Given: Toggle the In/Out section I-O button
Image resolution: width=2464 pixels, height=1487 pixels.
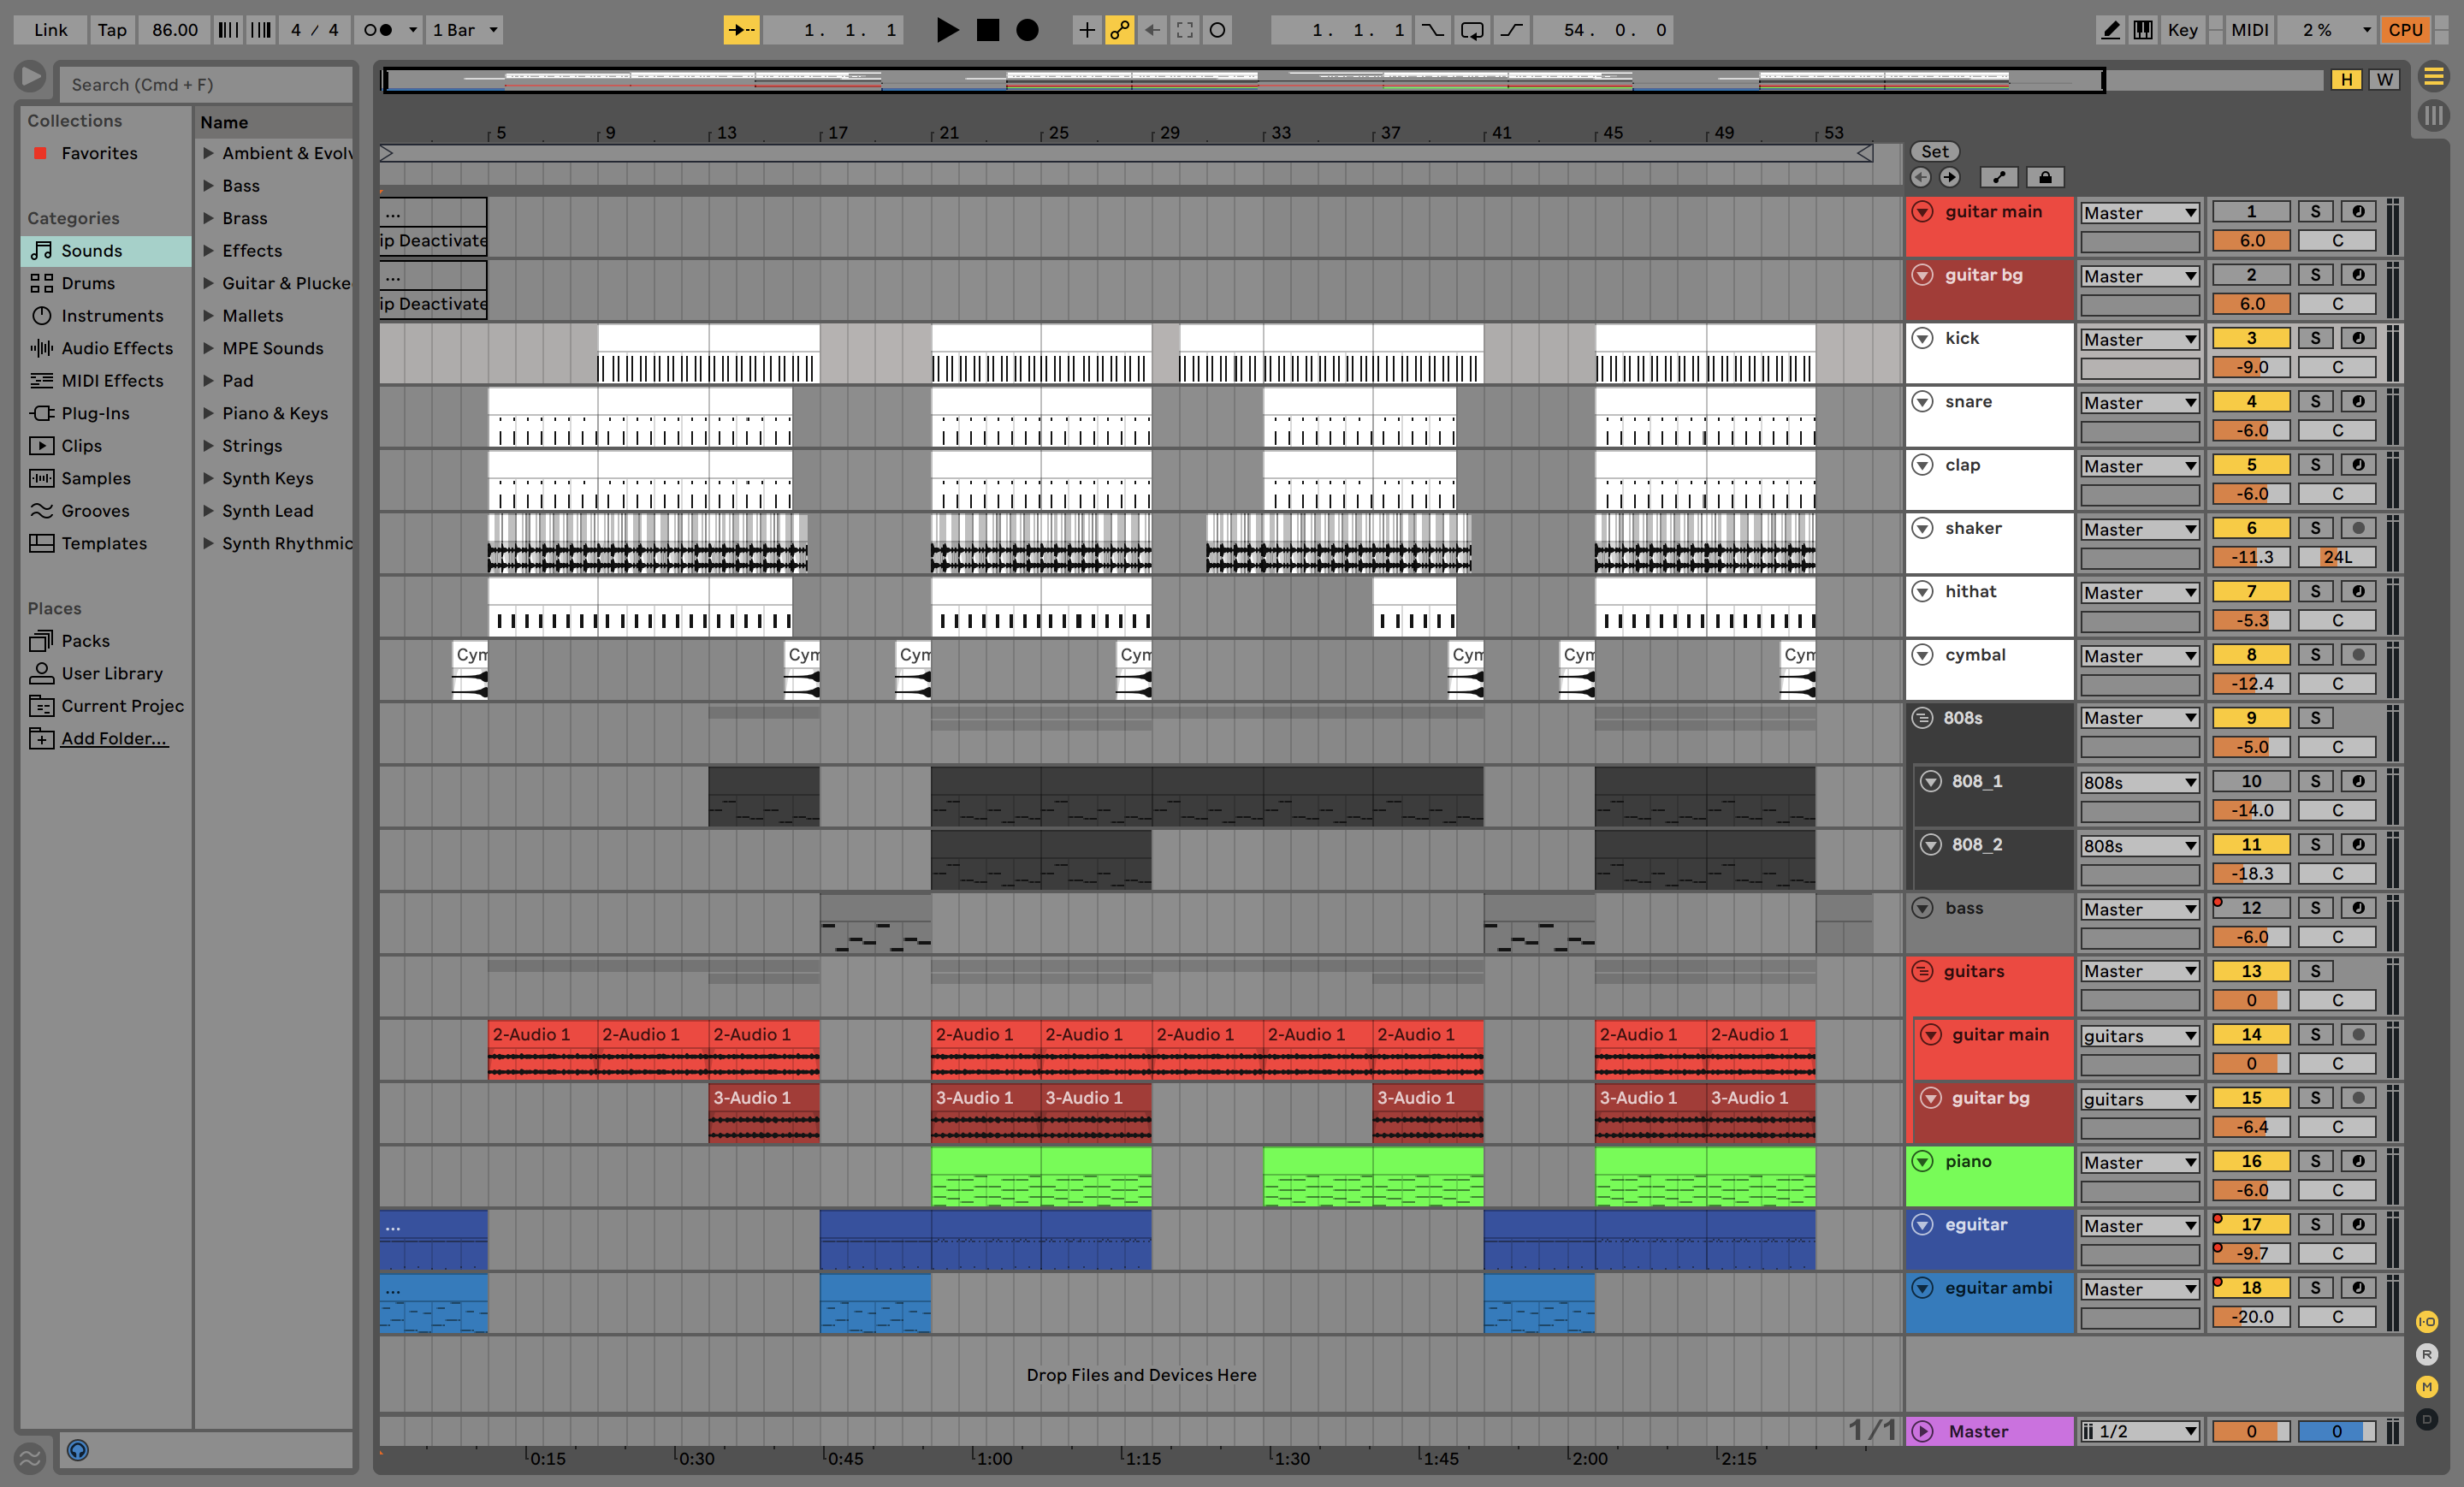Looking at the screenshot, I should 2427,1322.
